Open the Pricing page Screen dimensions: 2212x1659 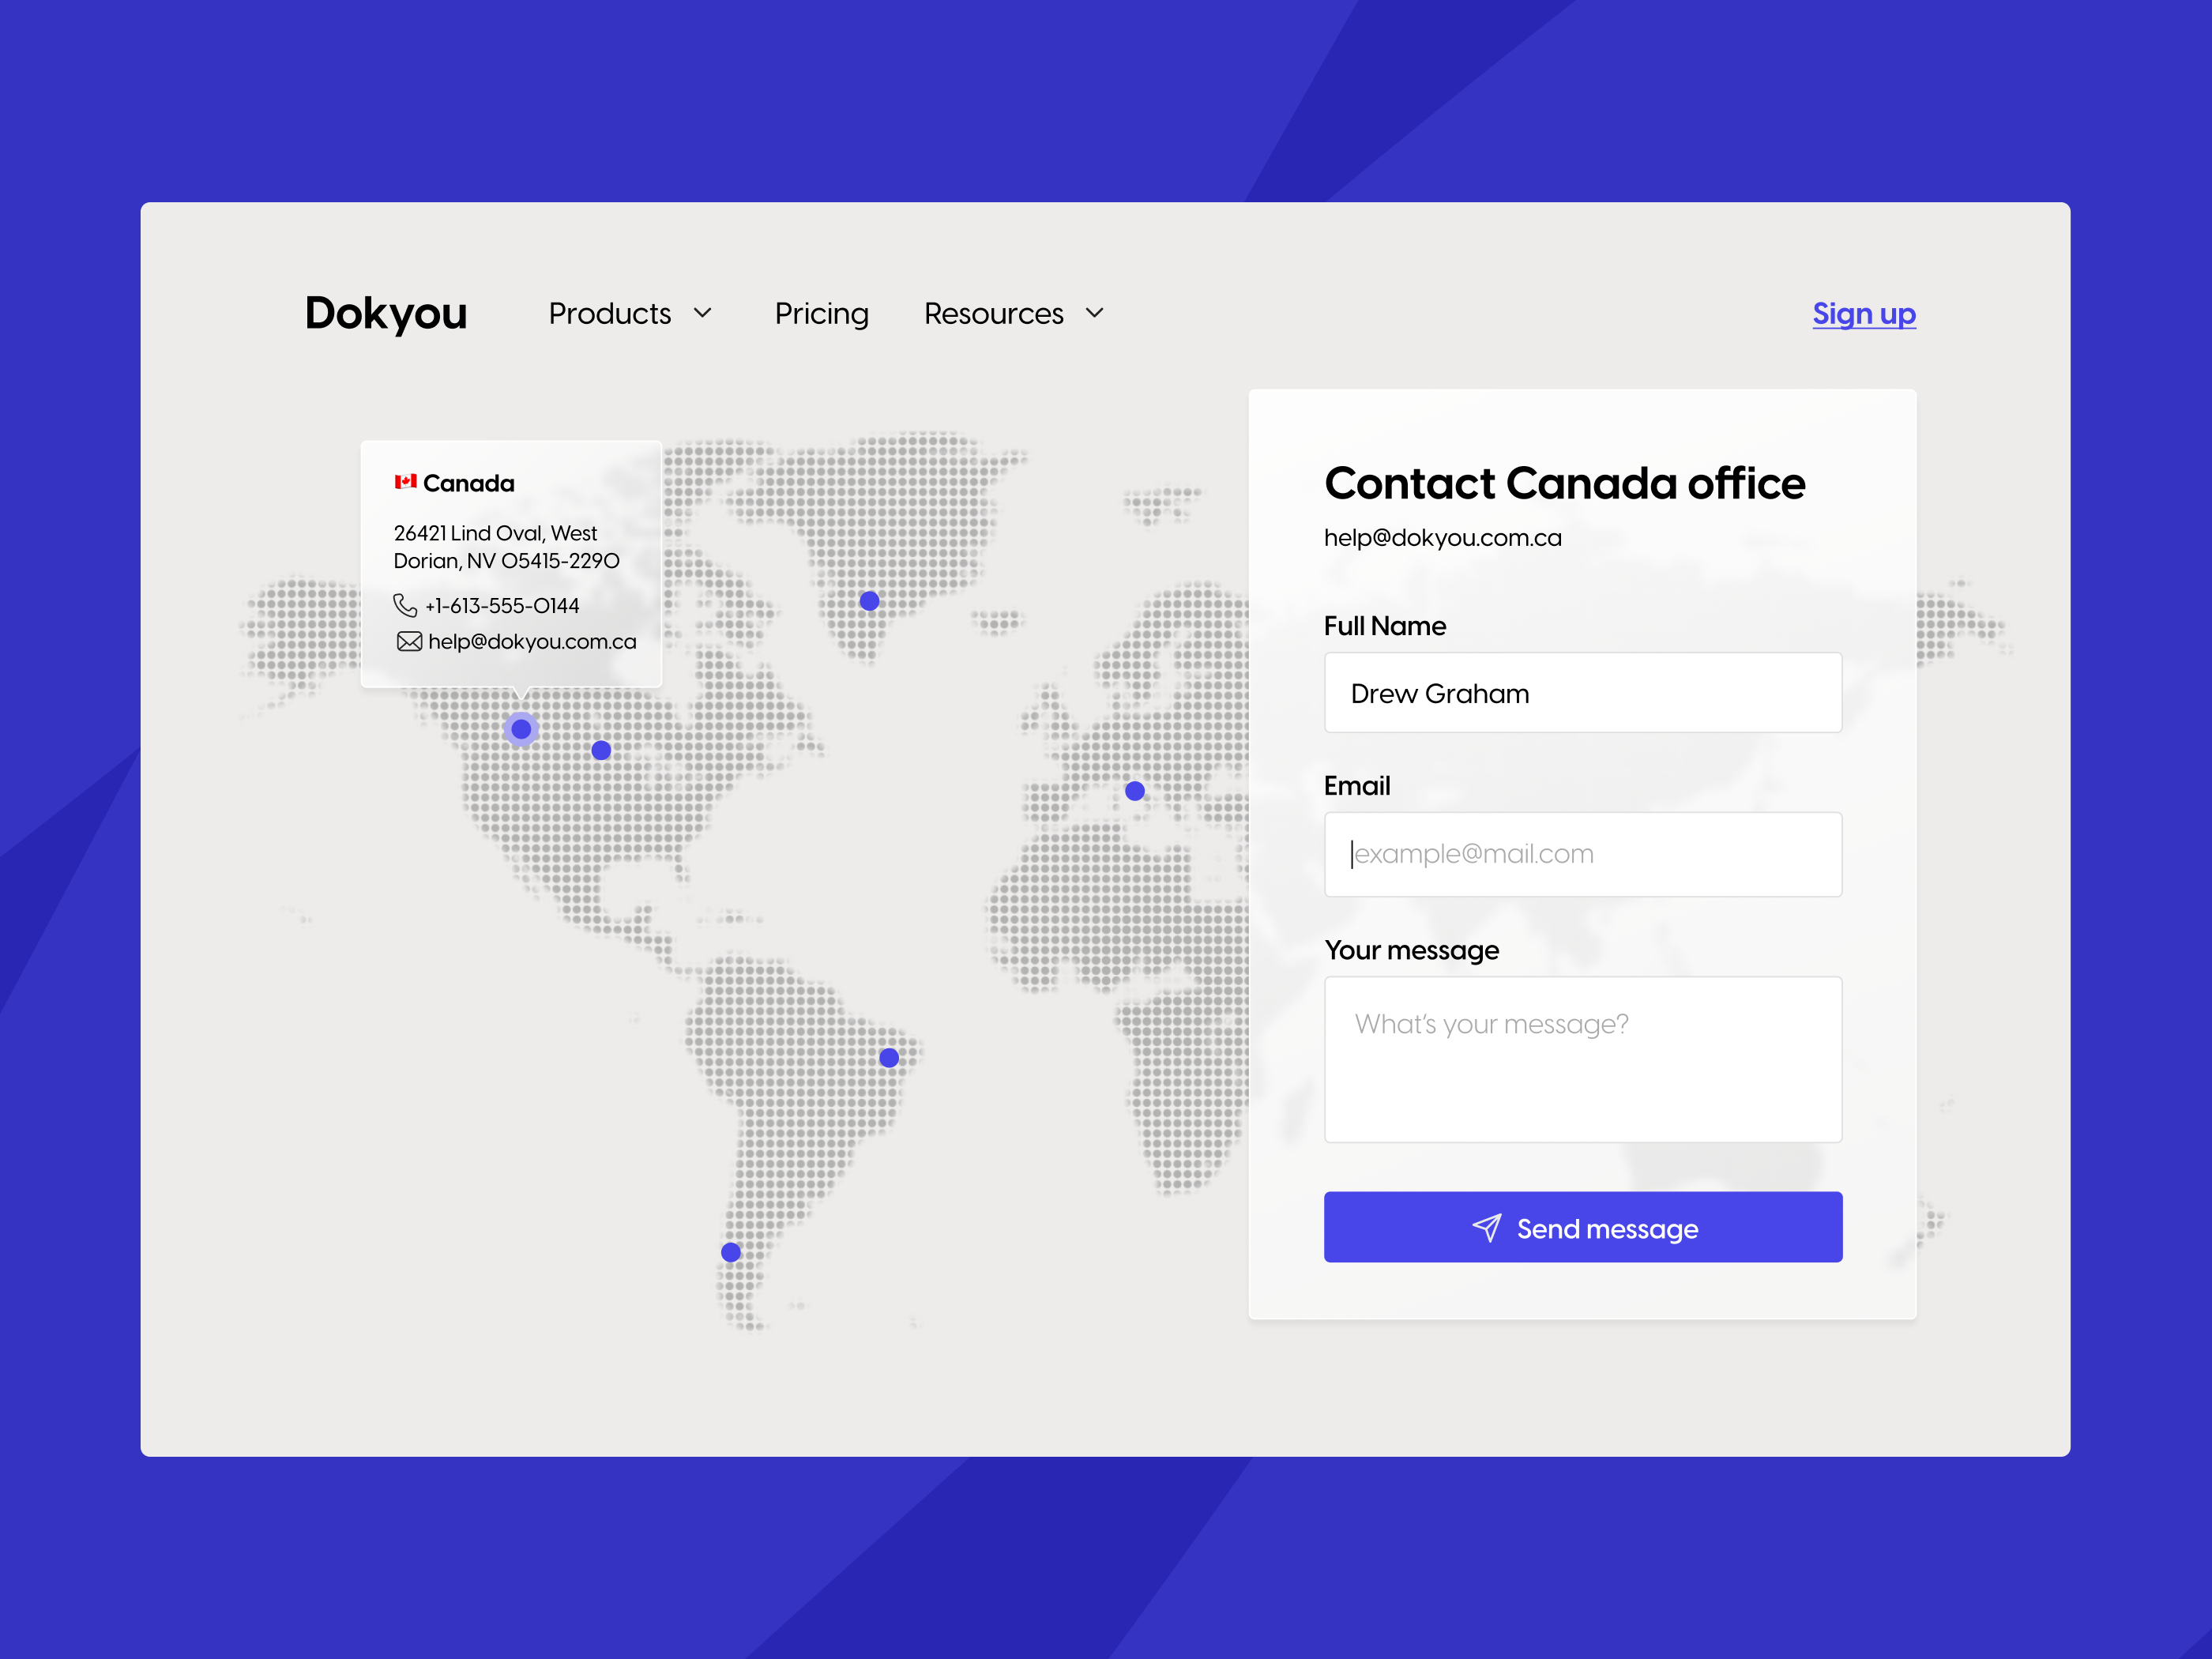821,313
